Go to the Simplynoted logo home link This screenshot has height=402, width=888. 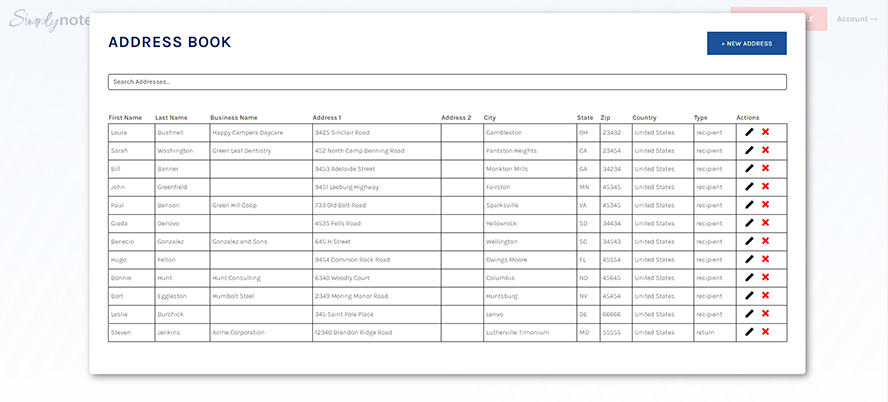coord(50,20)
